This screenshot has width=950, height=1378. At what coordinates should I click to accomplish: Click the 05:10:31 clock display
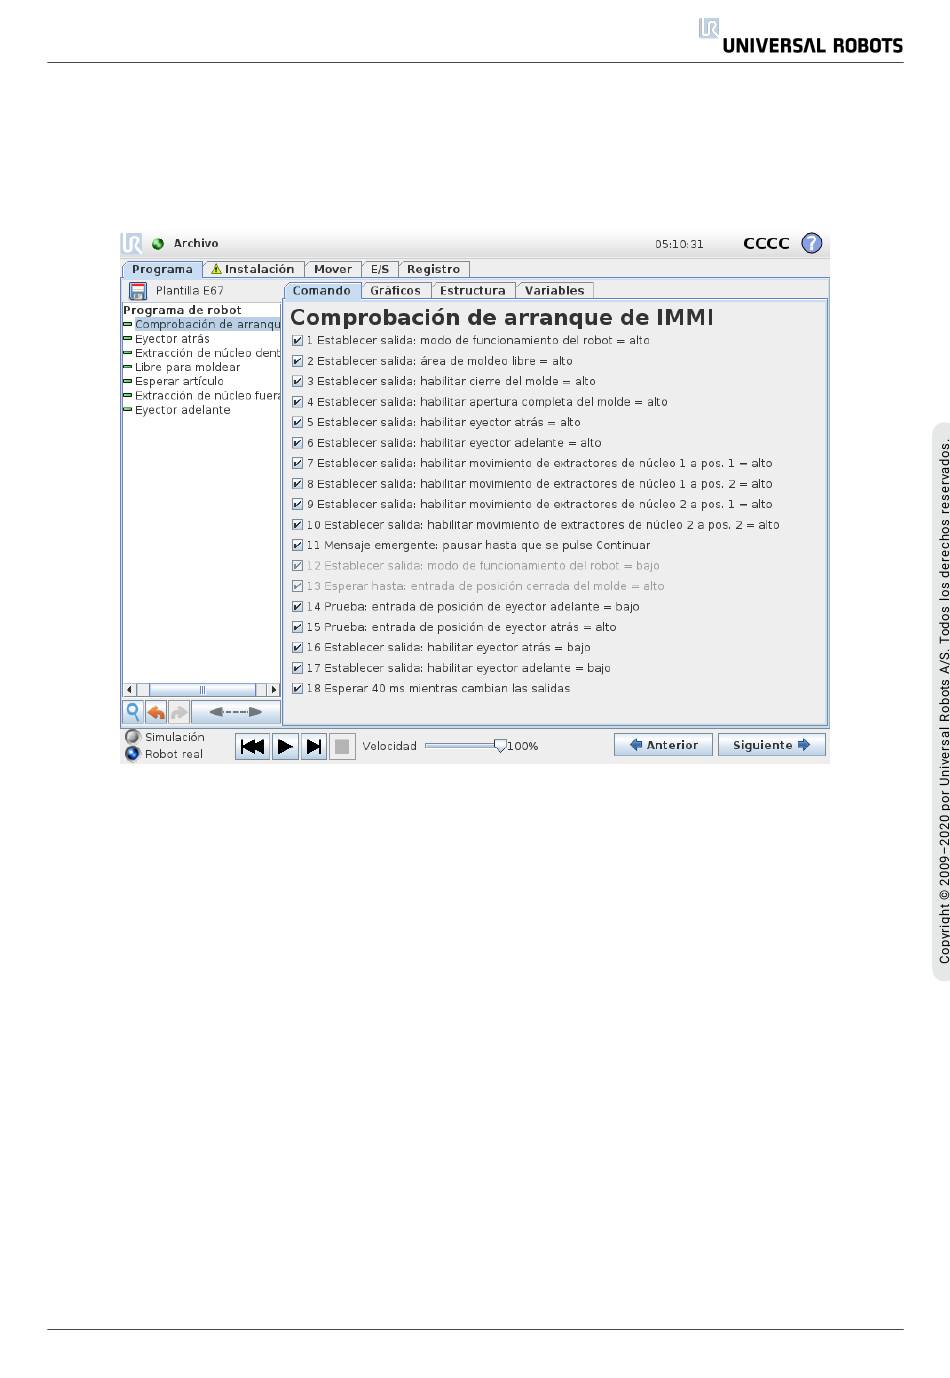679,244
